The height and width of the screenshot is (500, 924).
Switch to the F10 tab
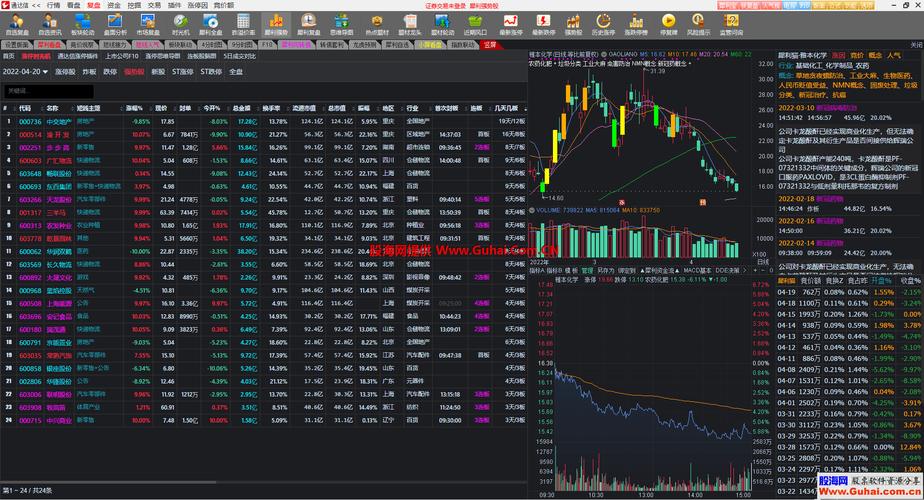tap(267, 45)
